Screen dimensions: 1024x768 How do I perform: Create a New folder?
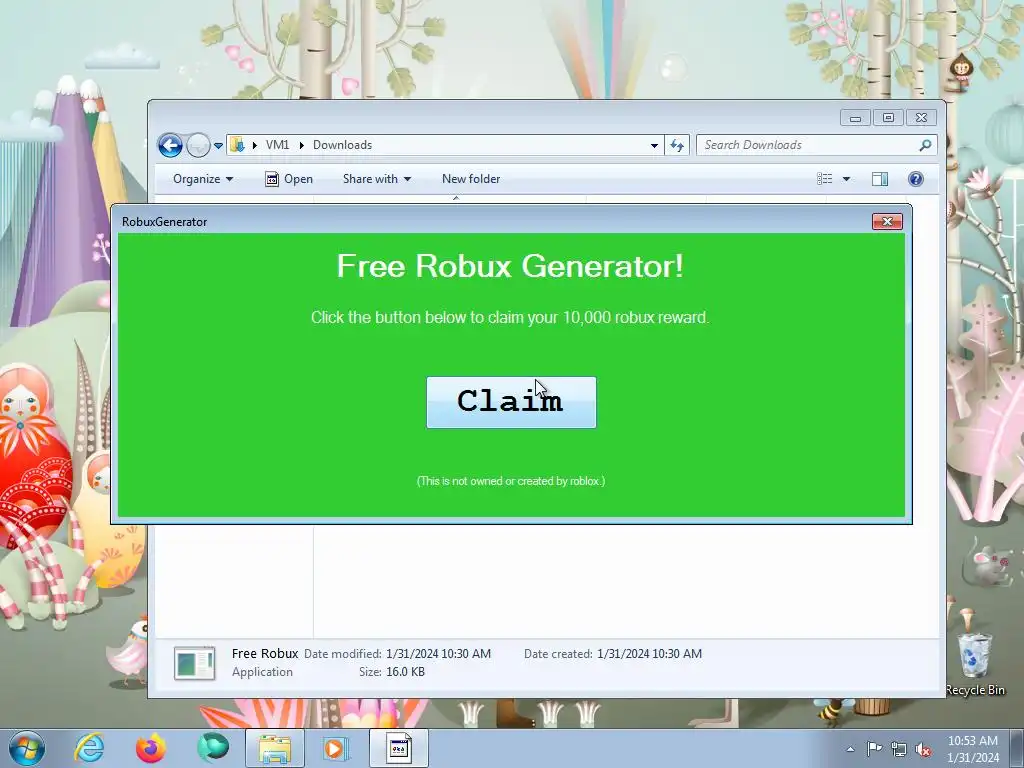tap(471, 179)
